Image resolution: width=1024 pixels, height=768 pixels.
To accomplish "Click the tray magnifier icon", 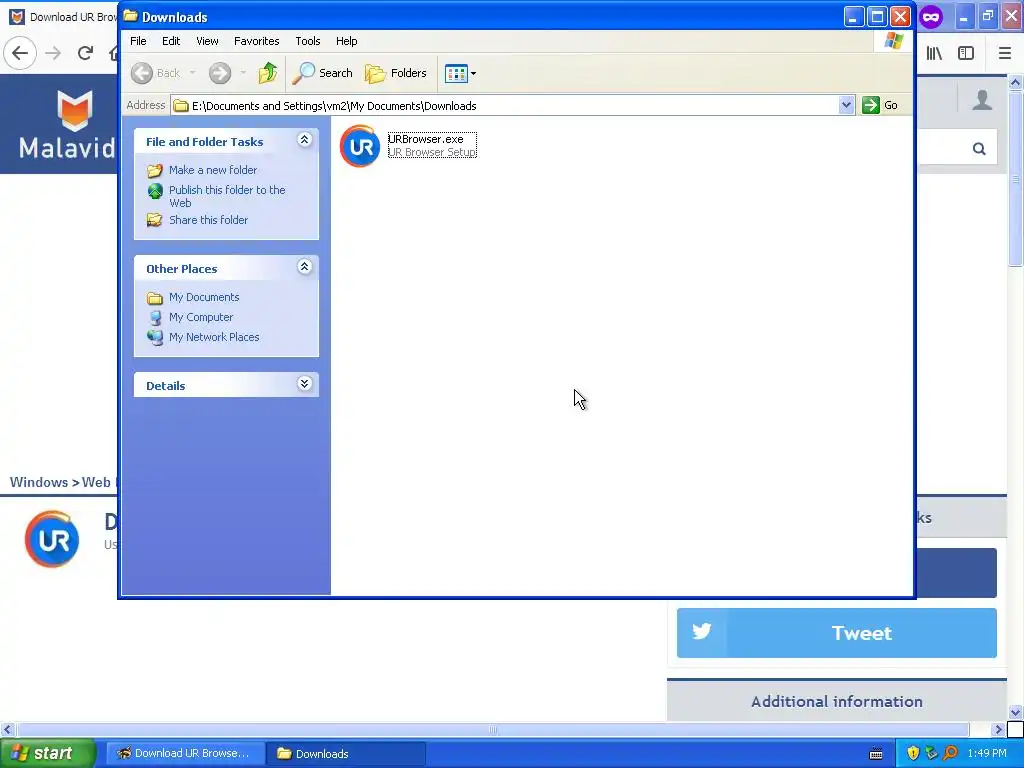I will click(x=950, y=753).
